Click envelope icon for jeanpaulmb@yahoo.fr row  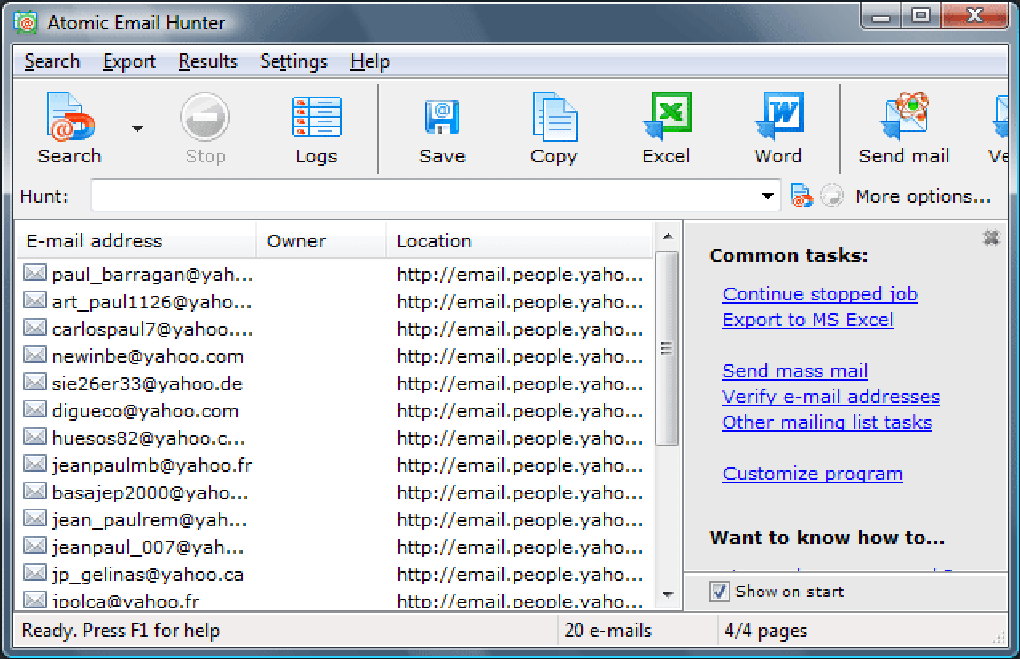pyautogui.click(x=35, y=464)
